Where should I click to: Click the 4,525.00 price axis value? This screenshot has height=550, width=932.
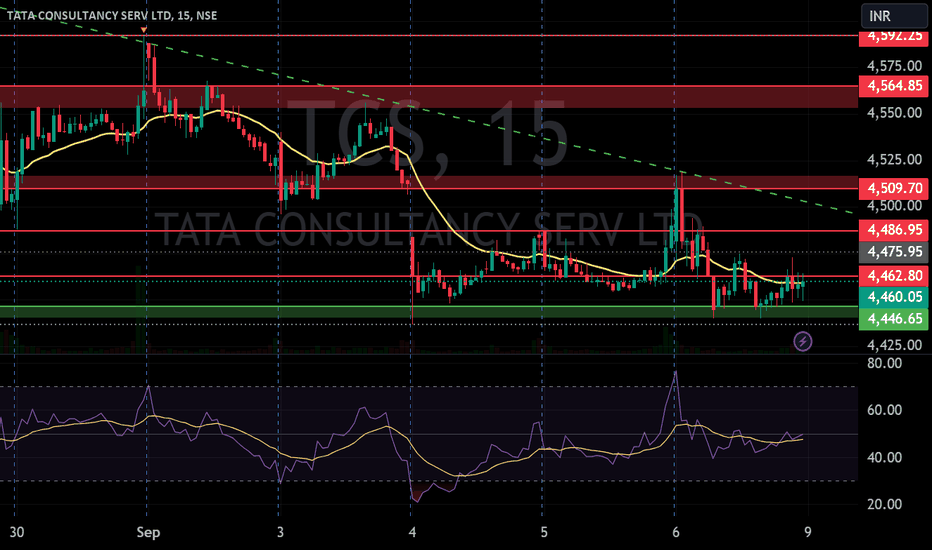click(895, 159)
